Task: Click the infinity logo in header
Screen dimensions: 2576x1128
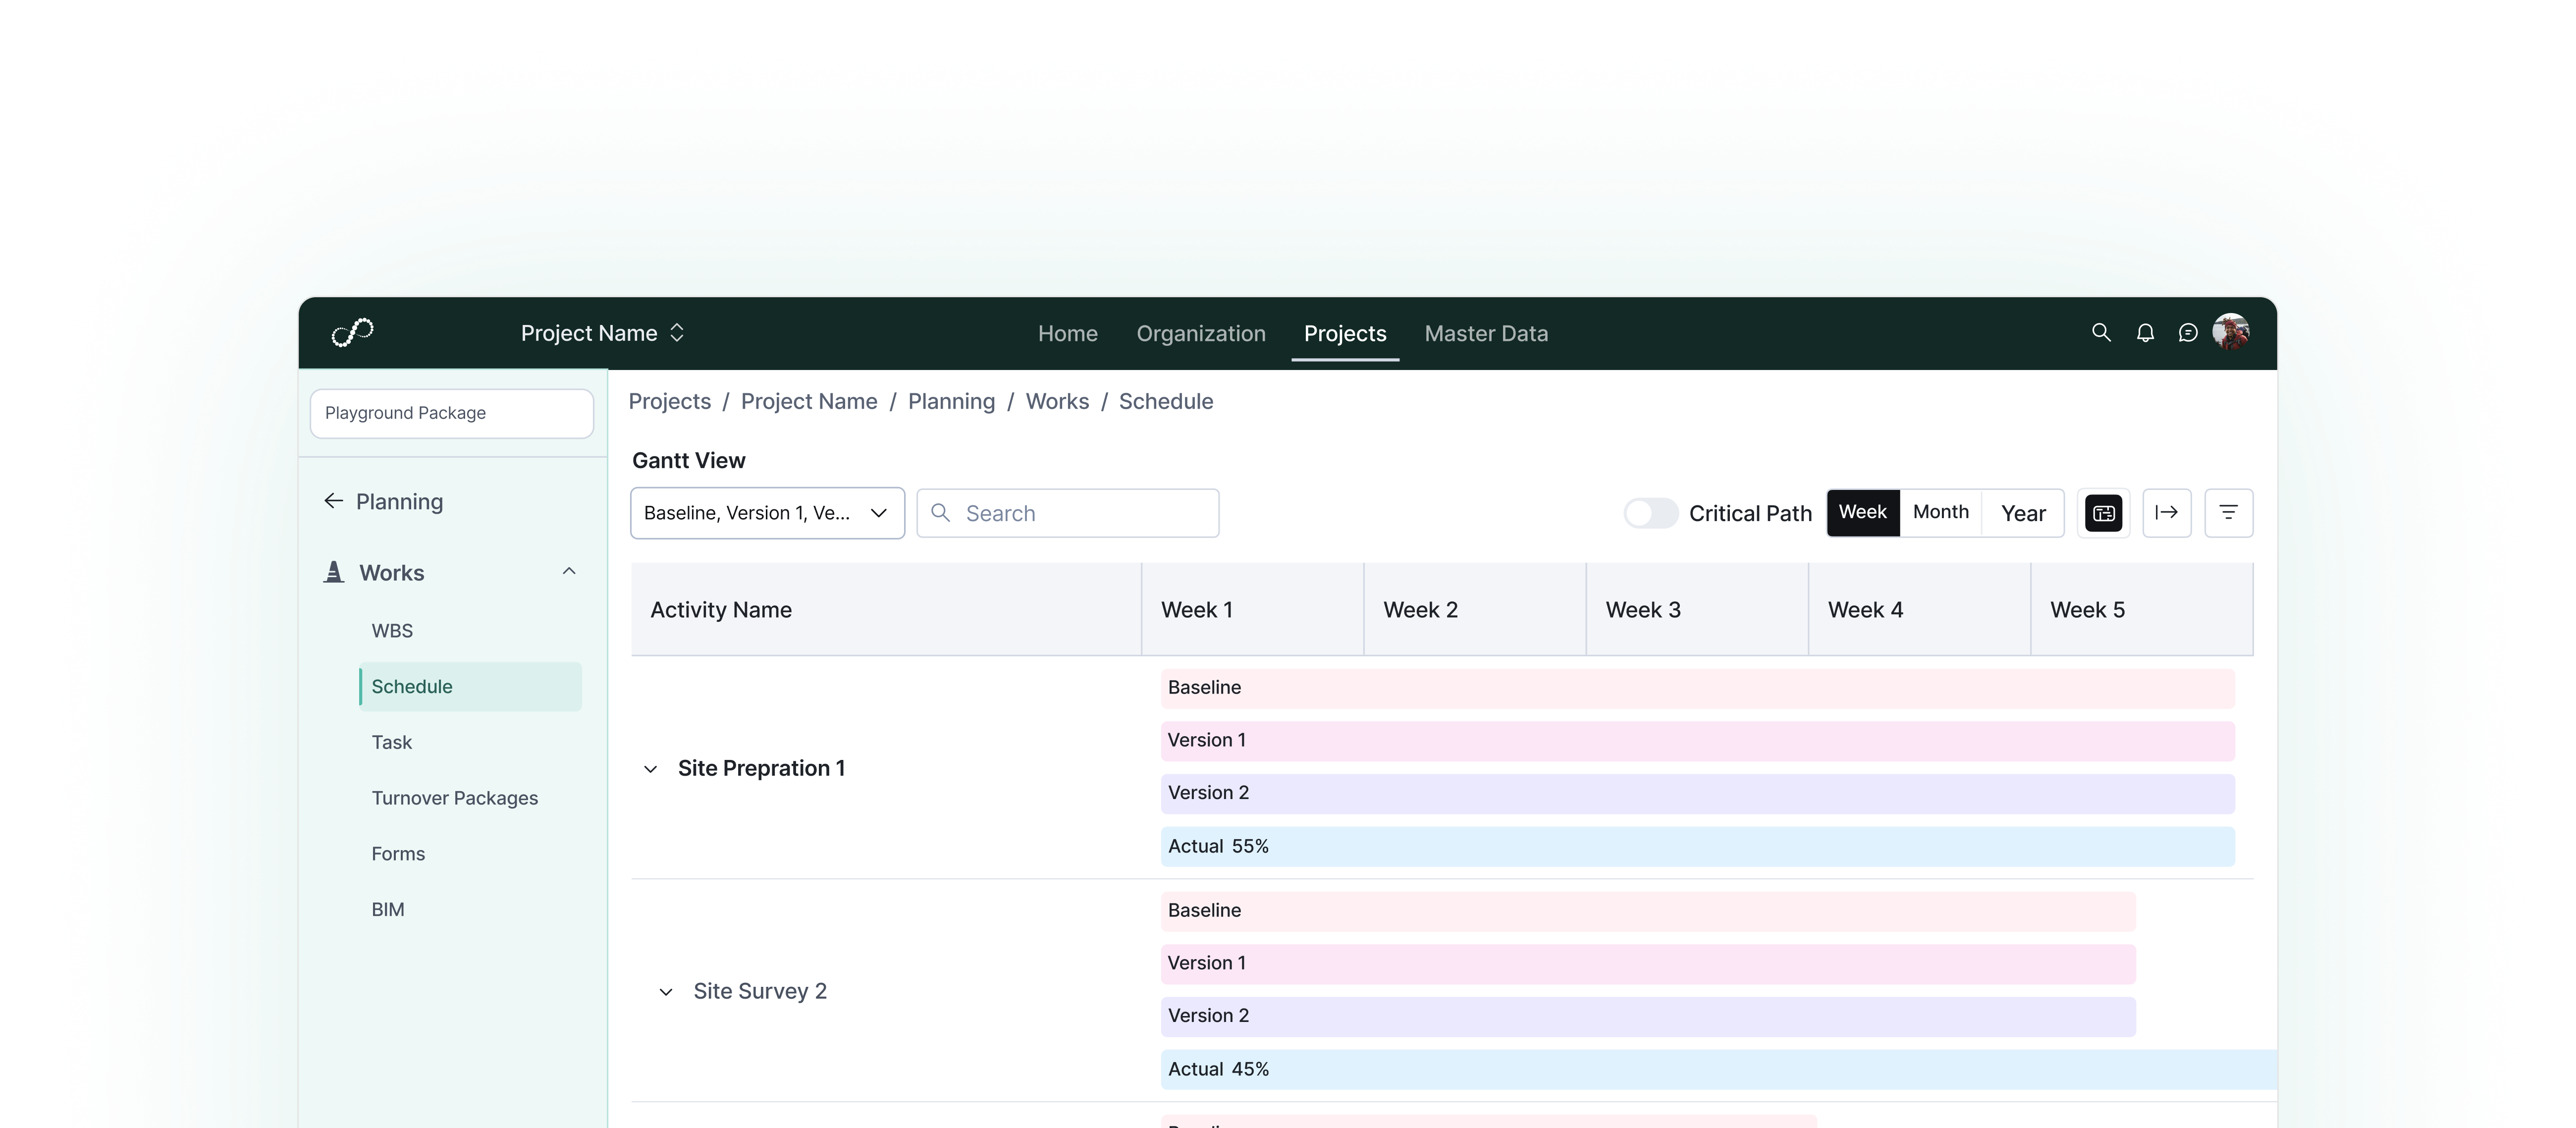Action: click(352, 332)
